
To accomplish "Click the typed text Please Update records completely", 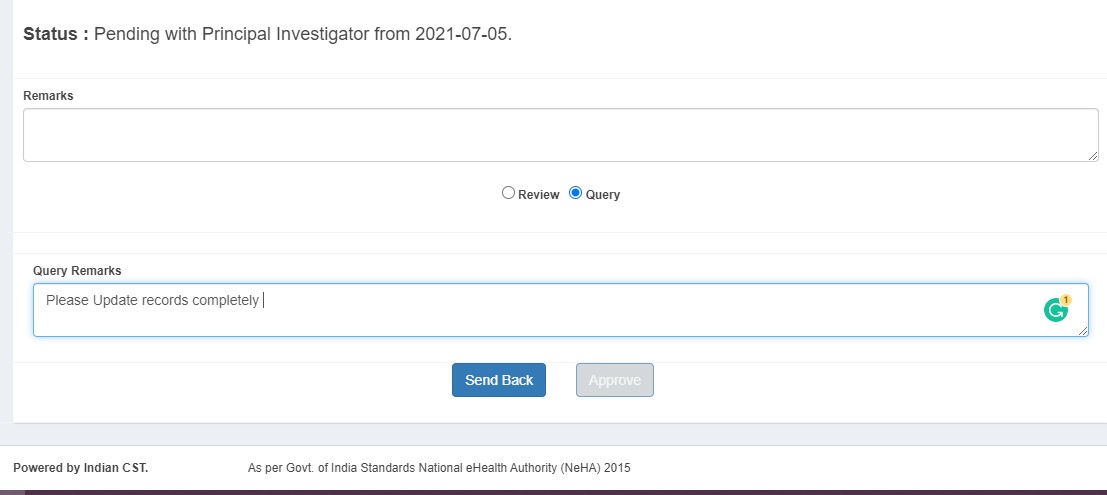I will coord(152,300).
